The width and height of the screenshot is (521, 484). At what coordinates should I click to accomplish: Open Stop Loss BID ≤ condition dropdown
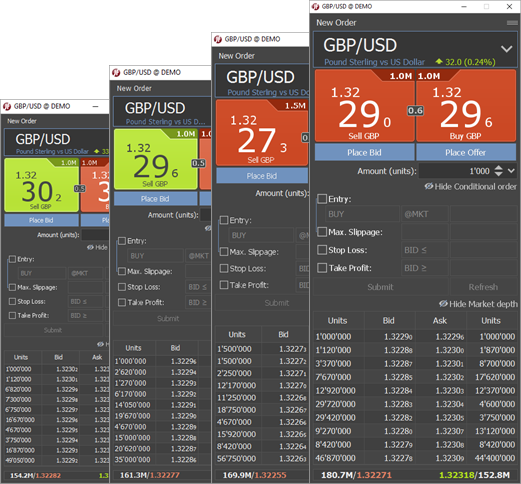[x=425, y=250]
